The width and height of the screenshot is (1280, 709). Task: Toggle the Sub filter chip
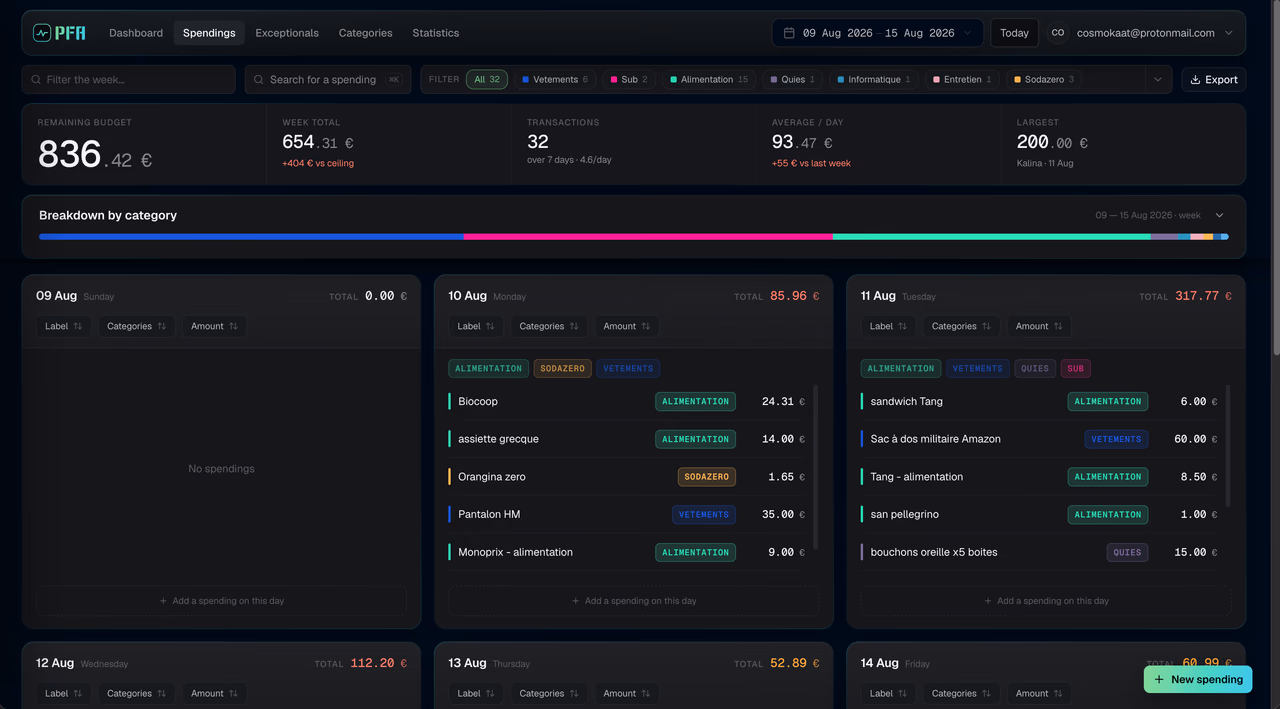[x=630, y=80]
